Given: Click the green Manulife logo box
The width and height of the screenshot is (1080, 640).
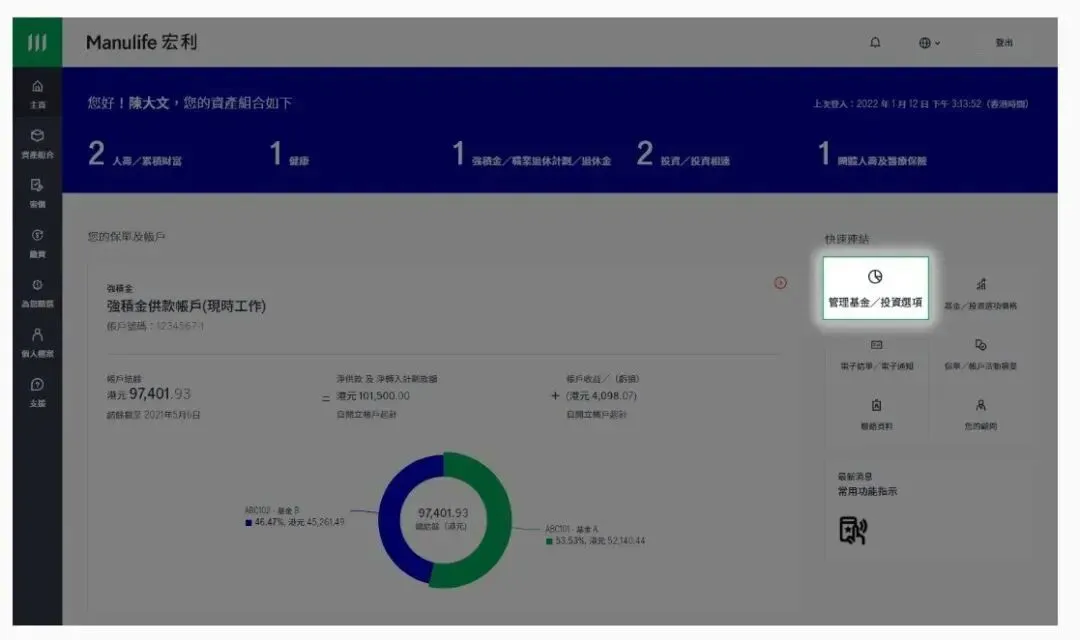Looking at the screenshot, I should 37,42.
